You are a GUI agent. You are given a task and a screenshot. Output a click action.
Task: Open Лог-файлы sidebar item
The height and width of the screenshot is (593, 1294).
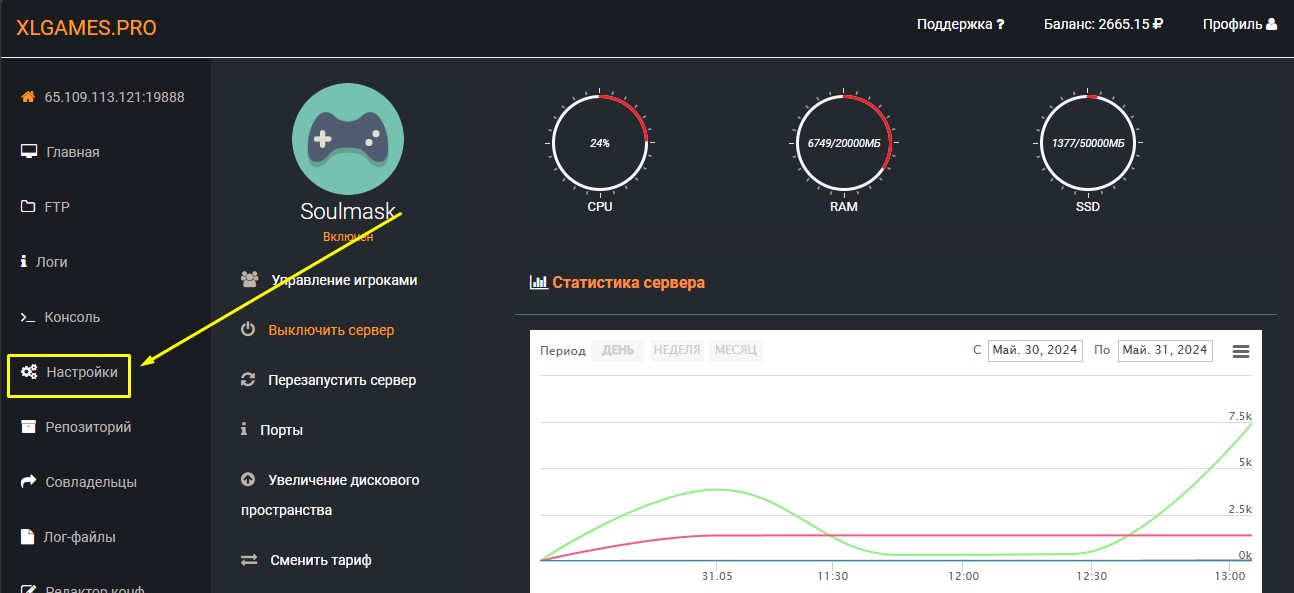[80, 537]
